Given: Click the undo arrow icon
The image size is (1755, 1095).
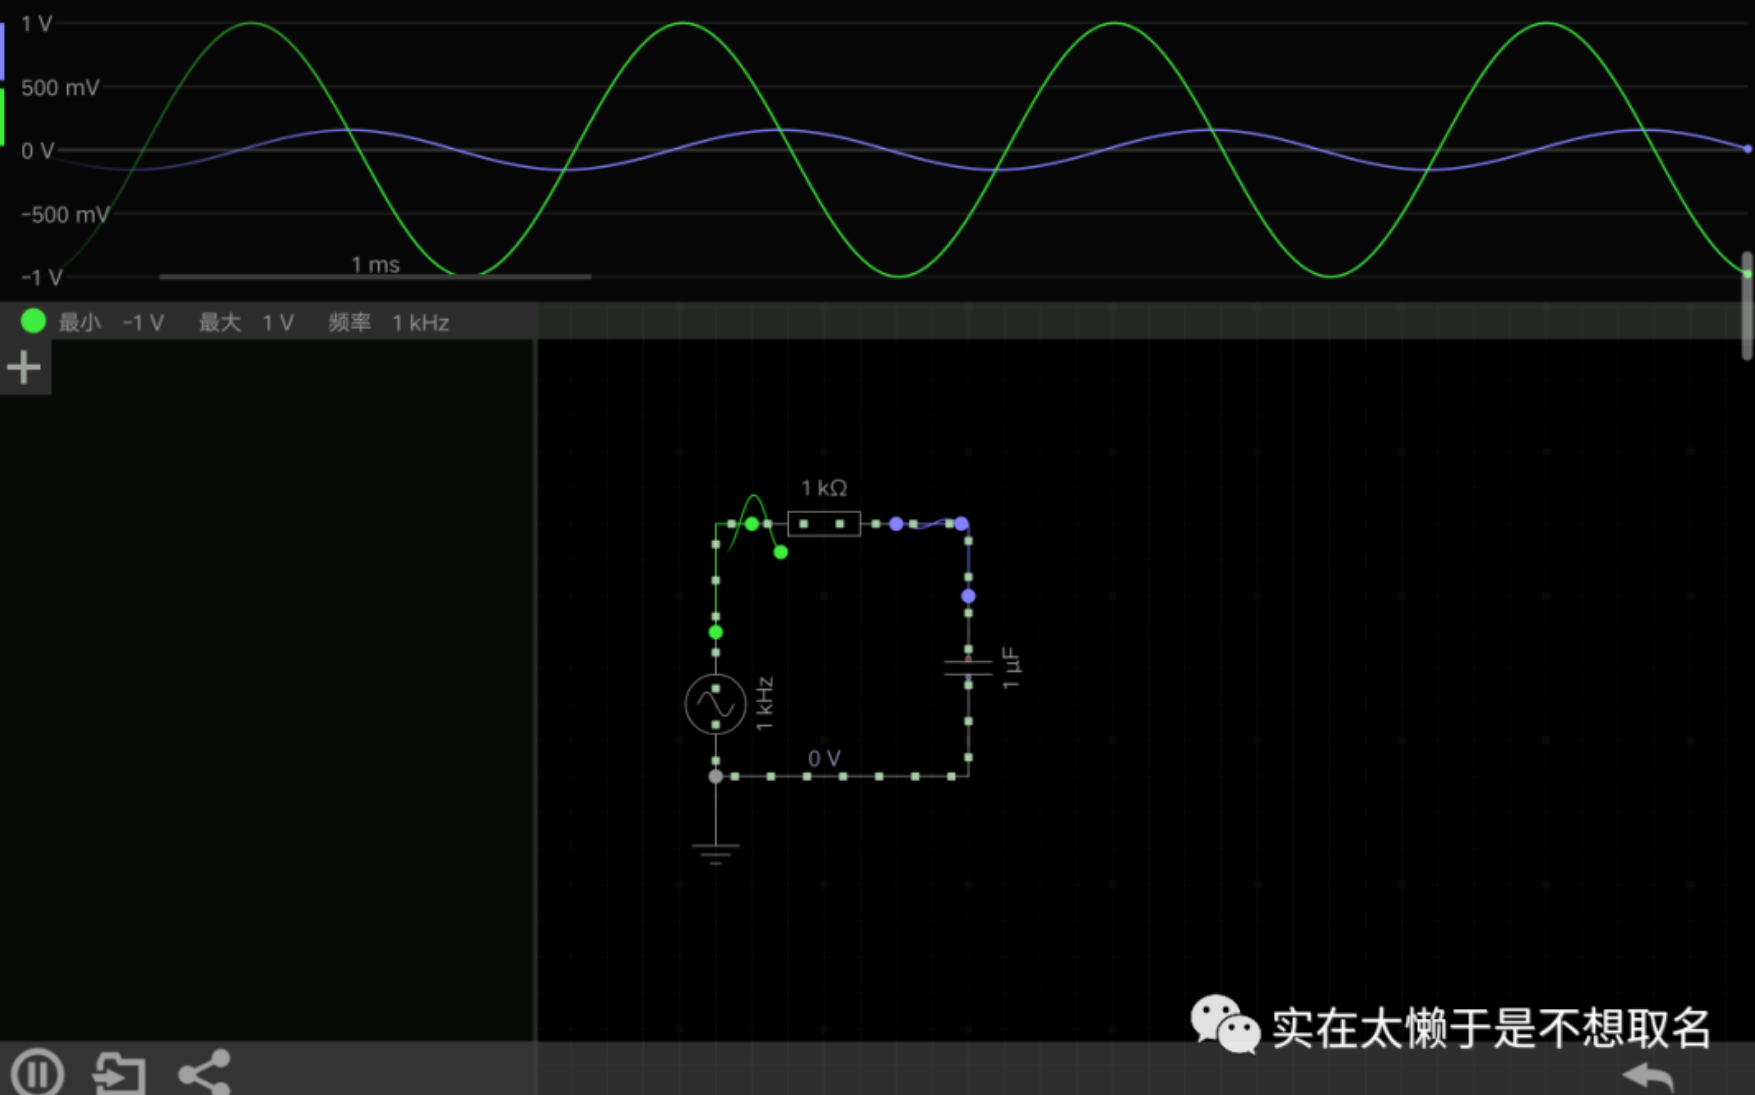Looking at the screenshot, I should (1647, 1076).
